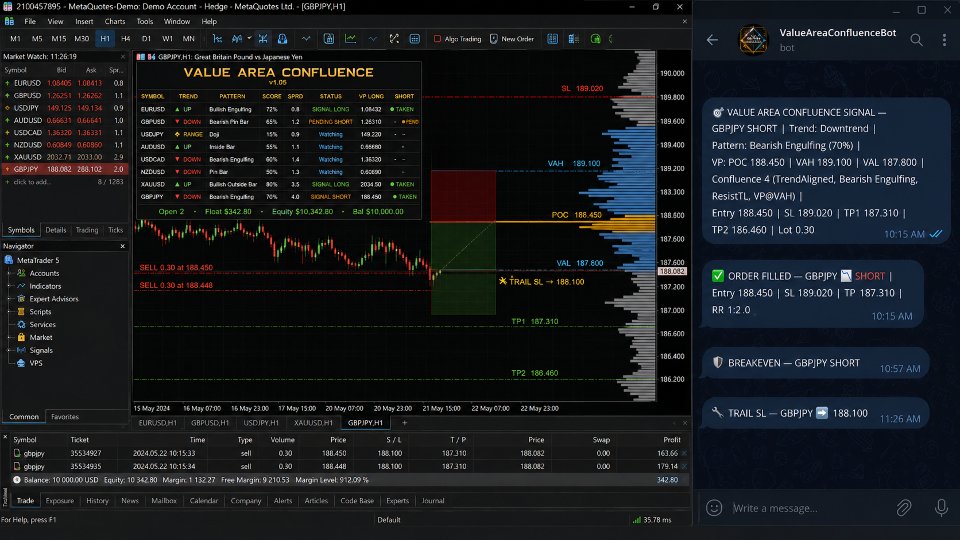Switch chart timeframe to M5

[x=37, y=39]
